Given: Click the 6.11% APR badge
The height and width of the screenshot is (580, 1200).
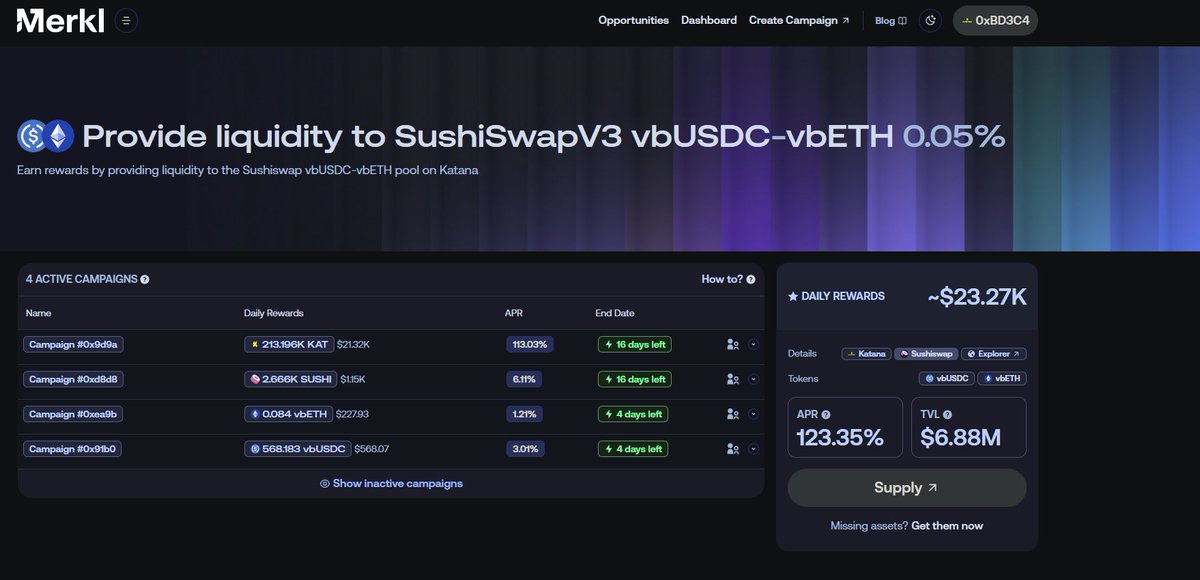Looking at the screenshot, I should (x=524, y=379).
